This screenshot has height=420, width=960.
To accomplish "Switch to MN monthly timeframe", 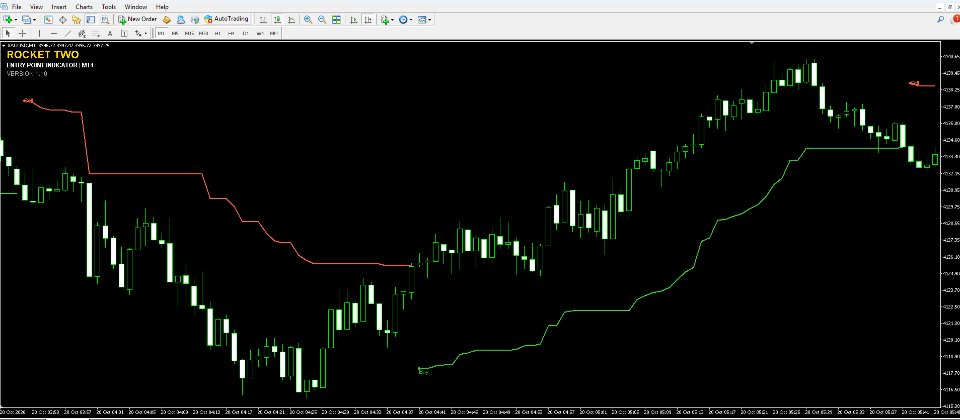I will point(274,33).
